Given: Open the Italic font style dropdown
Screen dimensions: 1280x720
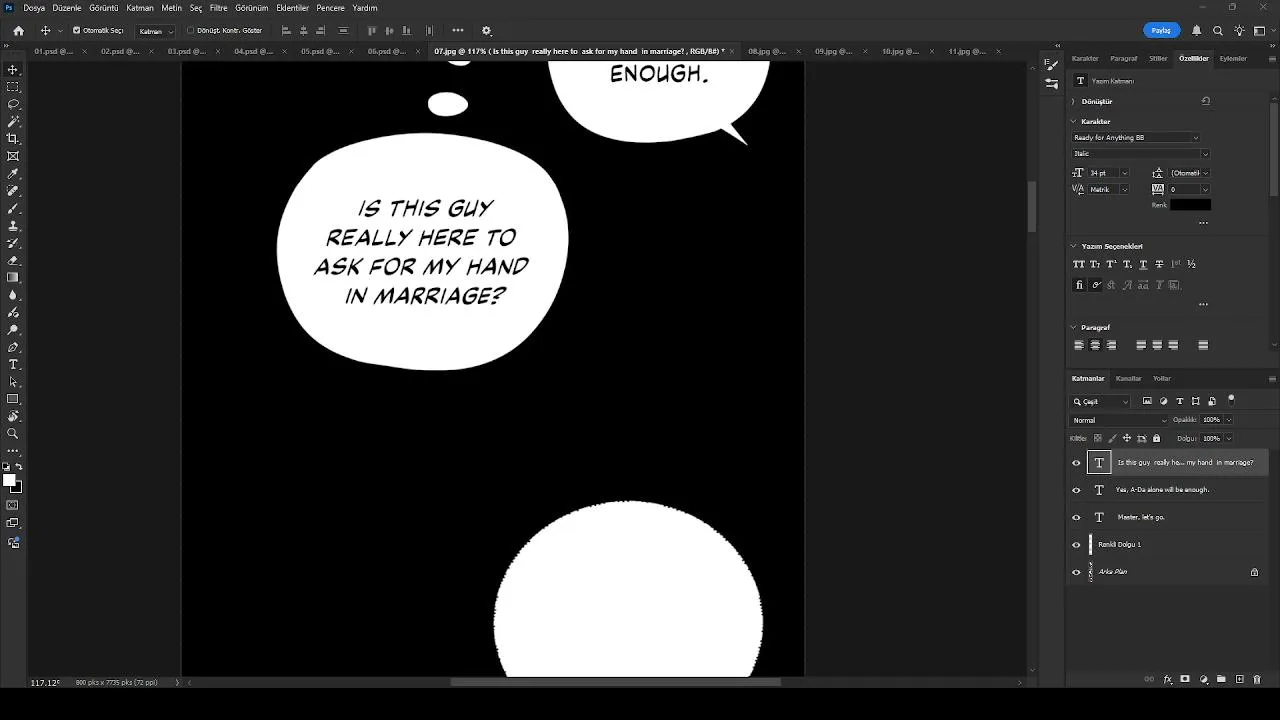Looking at the screenshot, I should pos(1140,154).
